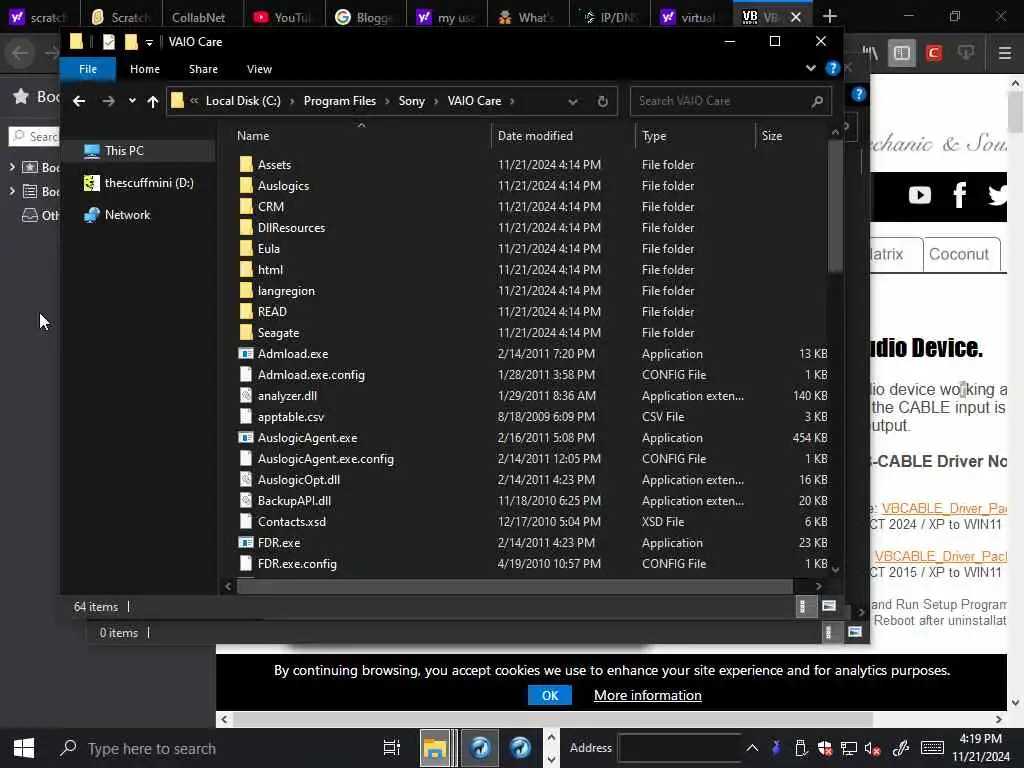Expand the ribbon with chevron
The image size is (1024, 768).
(810, 68)
